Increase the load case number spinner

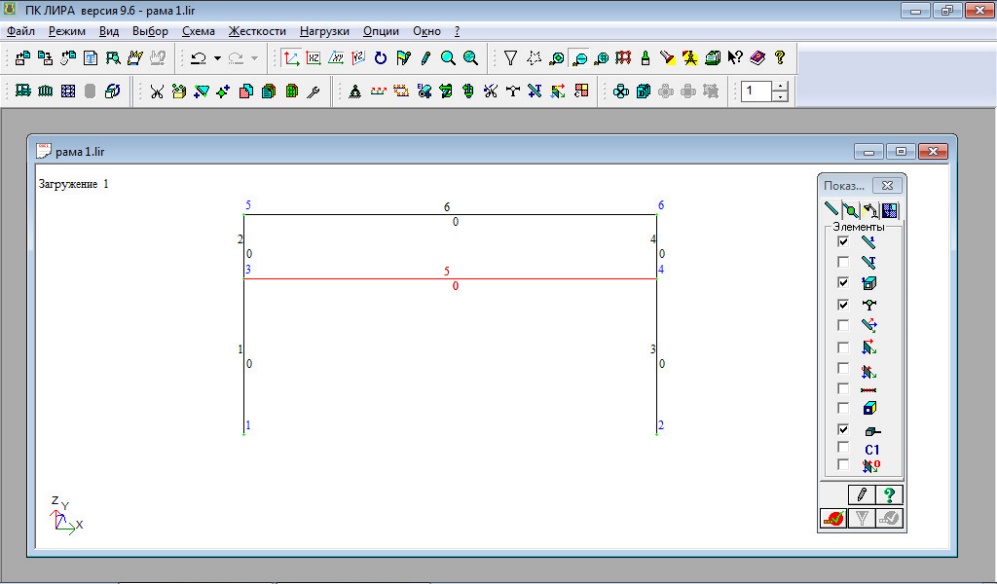780,86
